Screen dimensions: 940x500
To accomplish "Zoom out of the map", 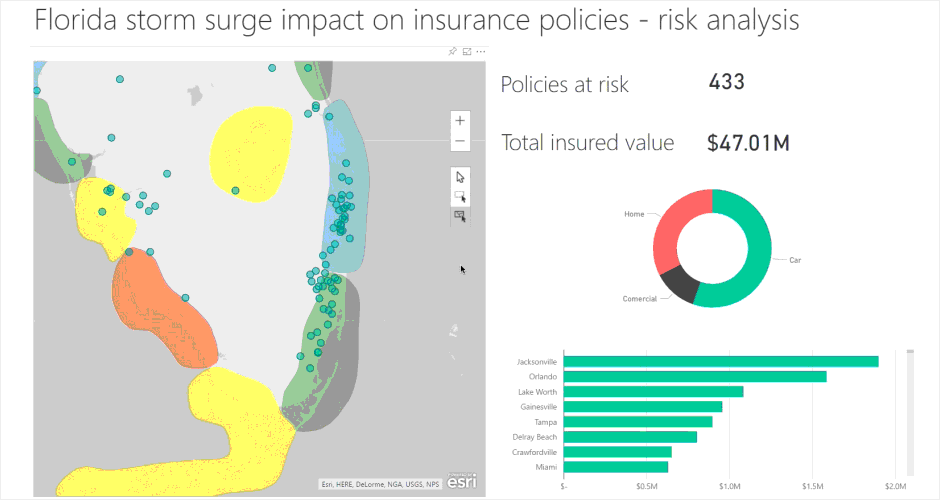I will 460,142.
